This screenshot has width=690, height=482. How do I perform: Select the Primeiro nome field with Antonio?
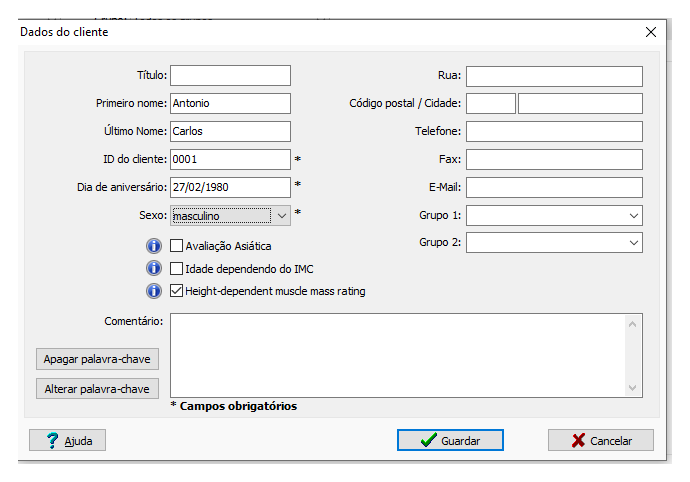[x=231, y=103]
